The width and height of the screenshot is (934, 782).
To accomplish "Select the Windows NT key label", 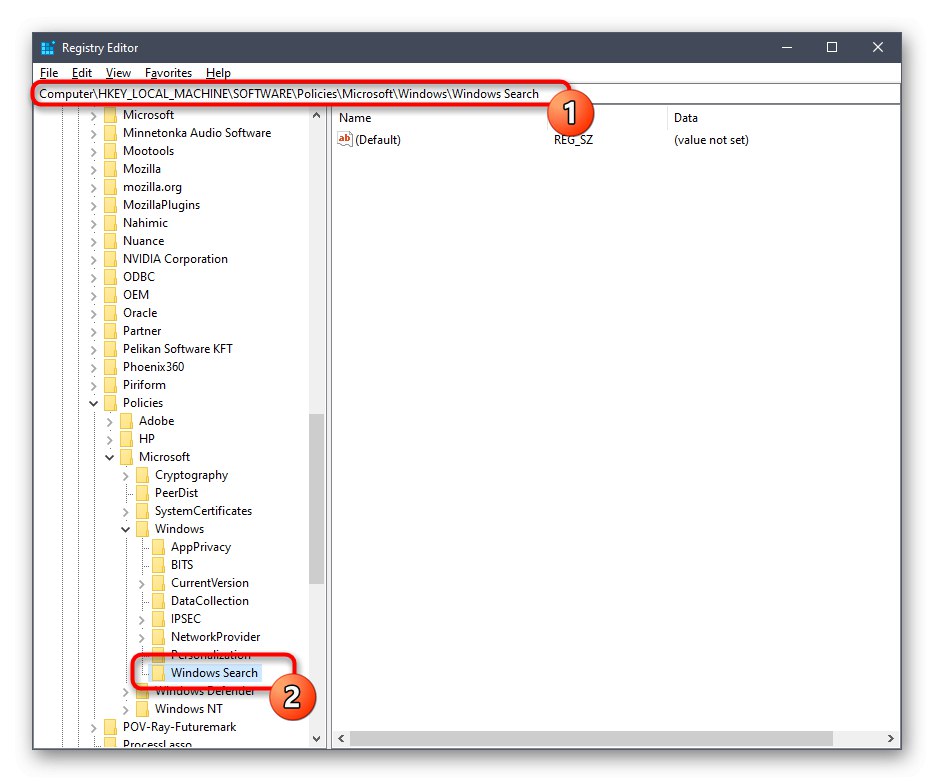I will pos(189,709).
